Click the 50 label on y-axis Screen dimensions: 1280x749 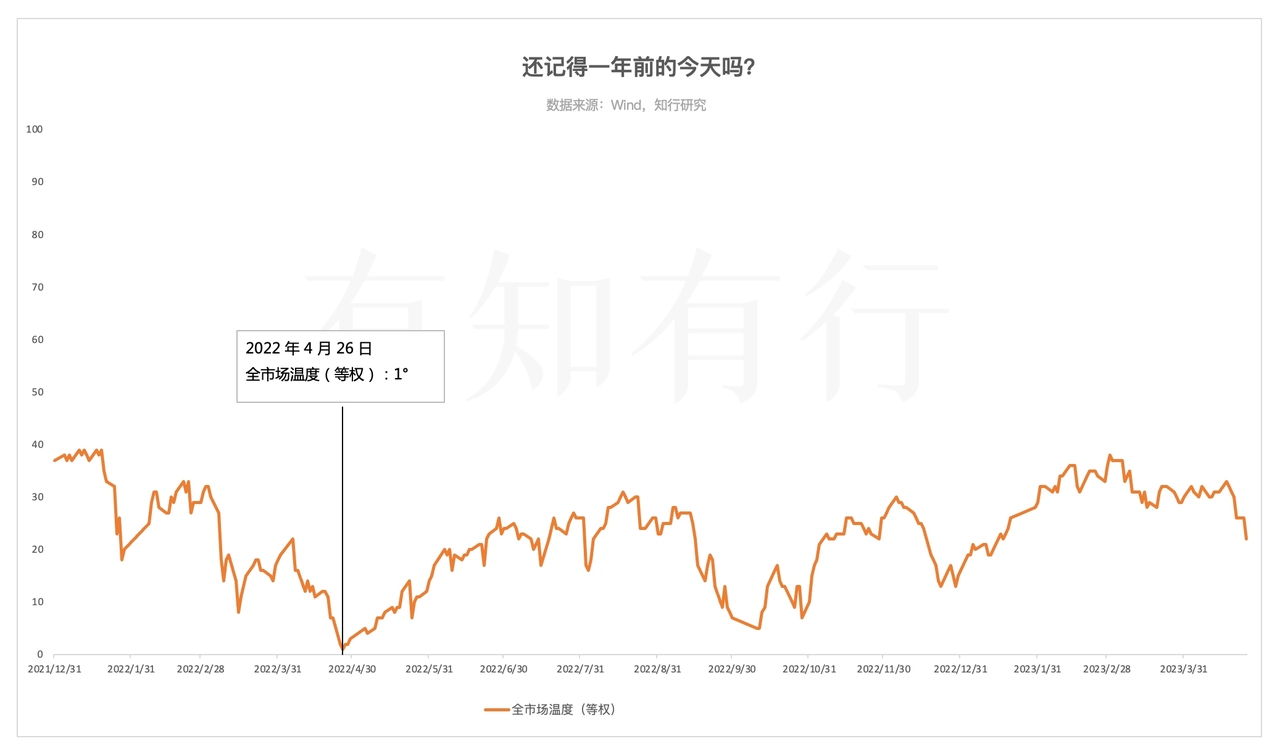[x=36, y=392]
